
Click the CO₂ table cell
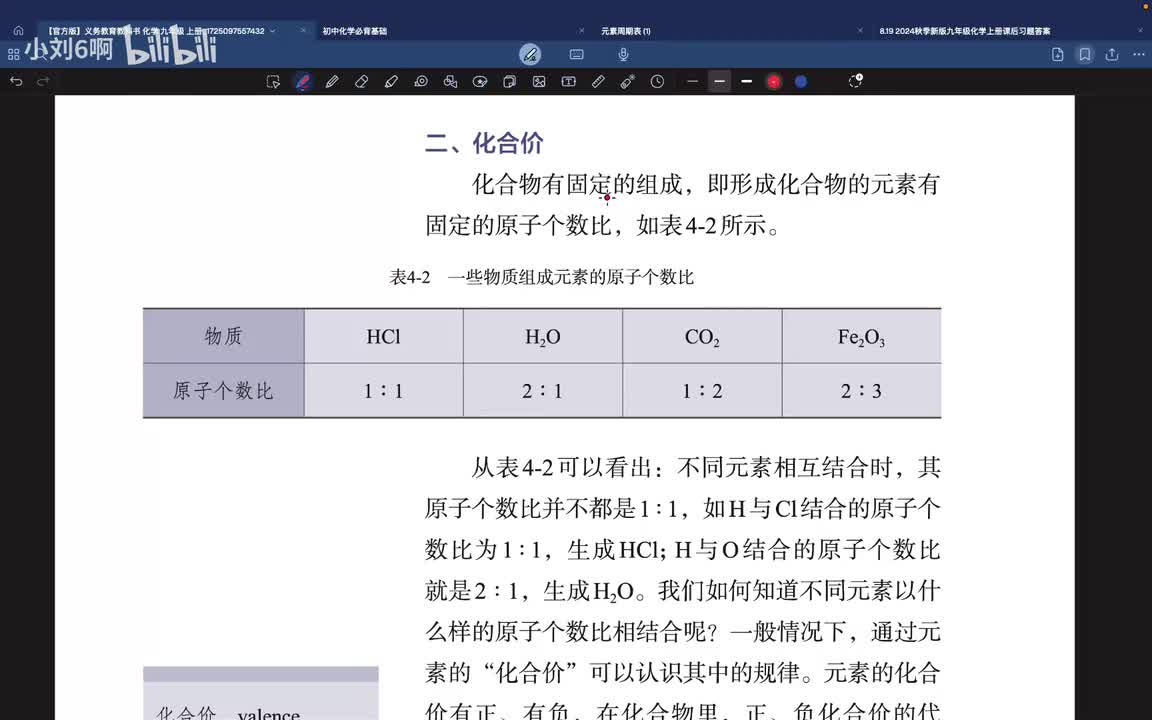click(x=702, y=336)
